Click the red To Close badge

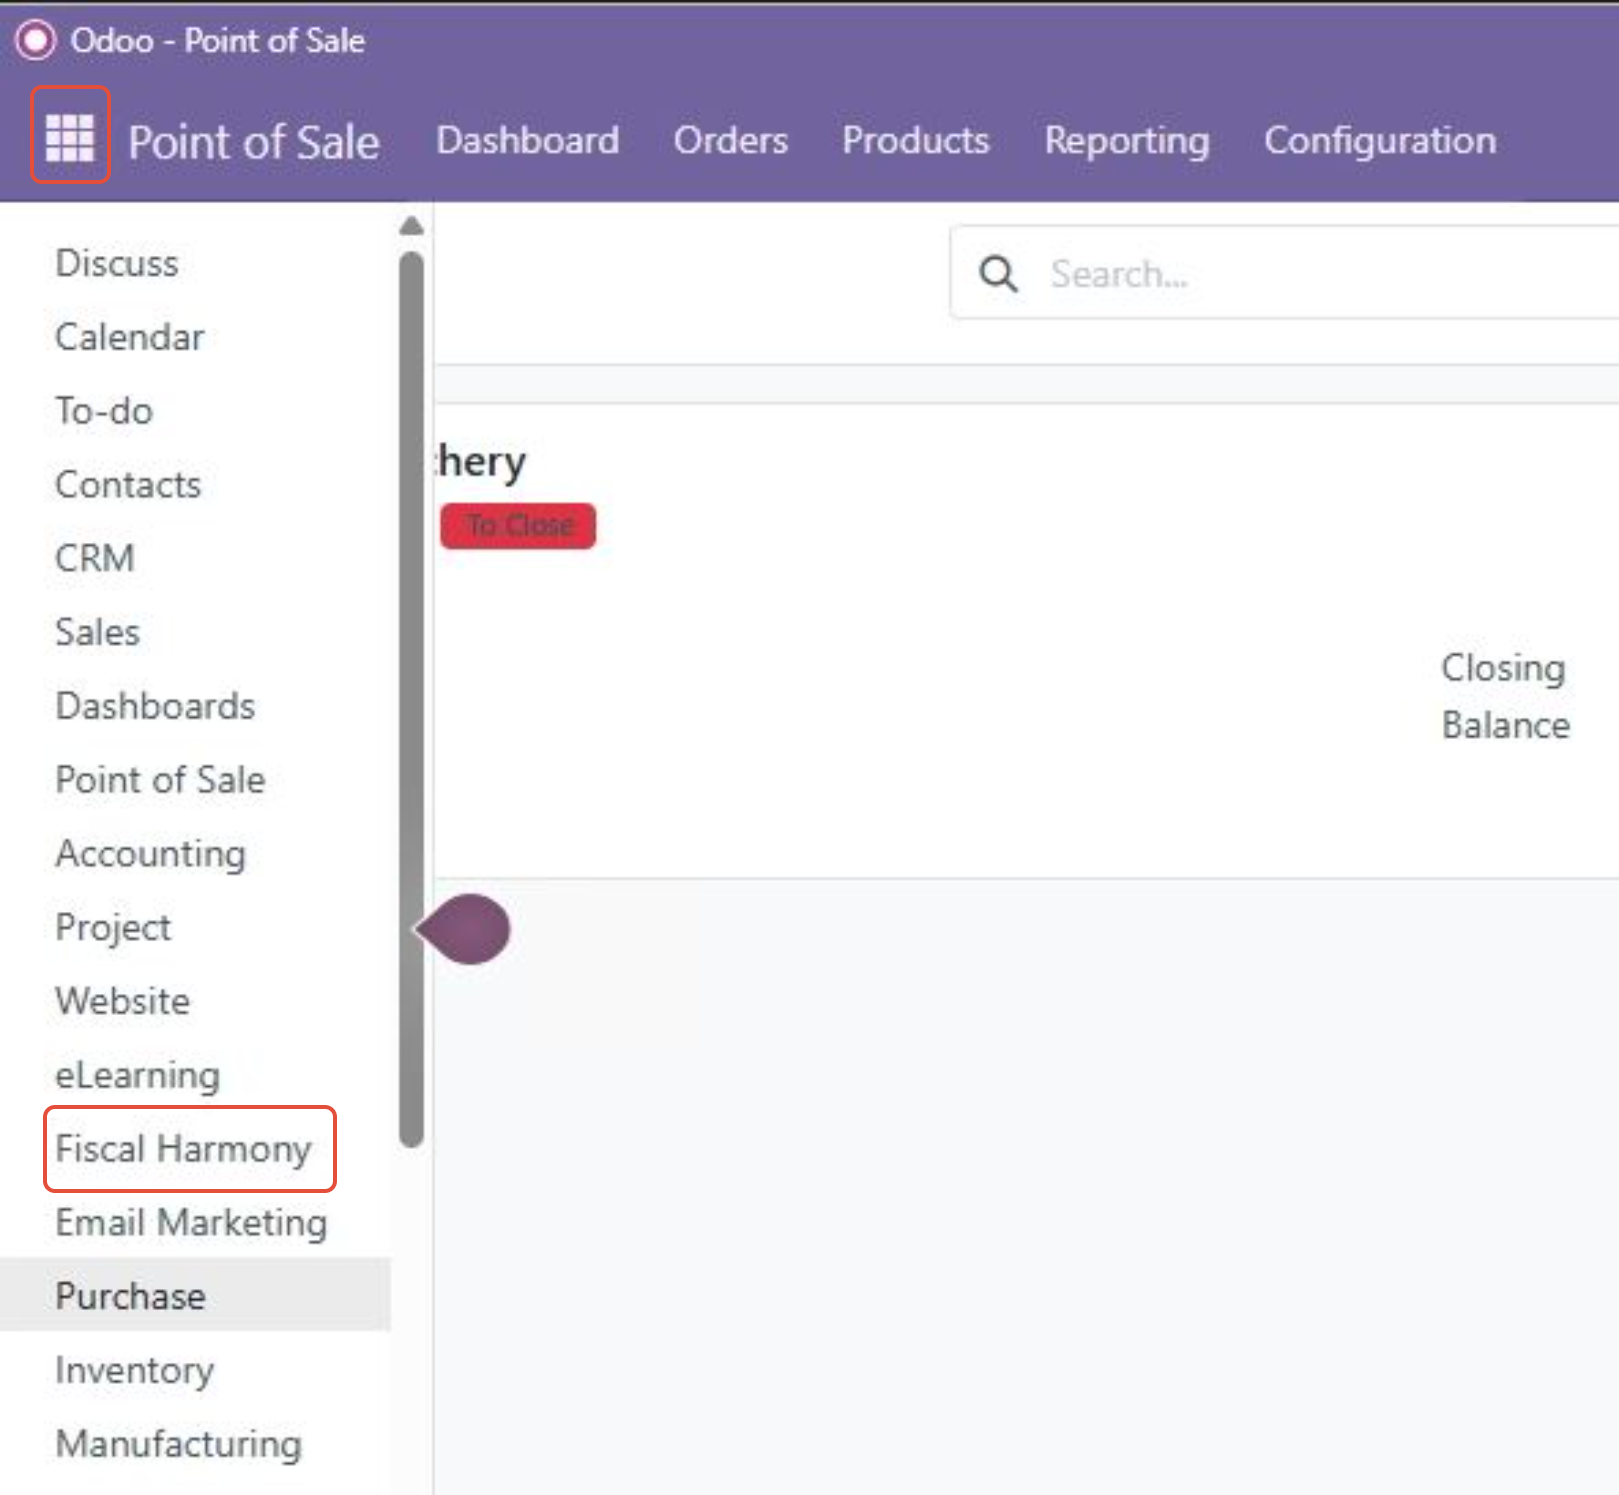(518, 526)
